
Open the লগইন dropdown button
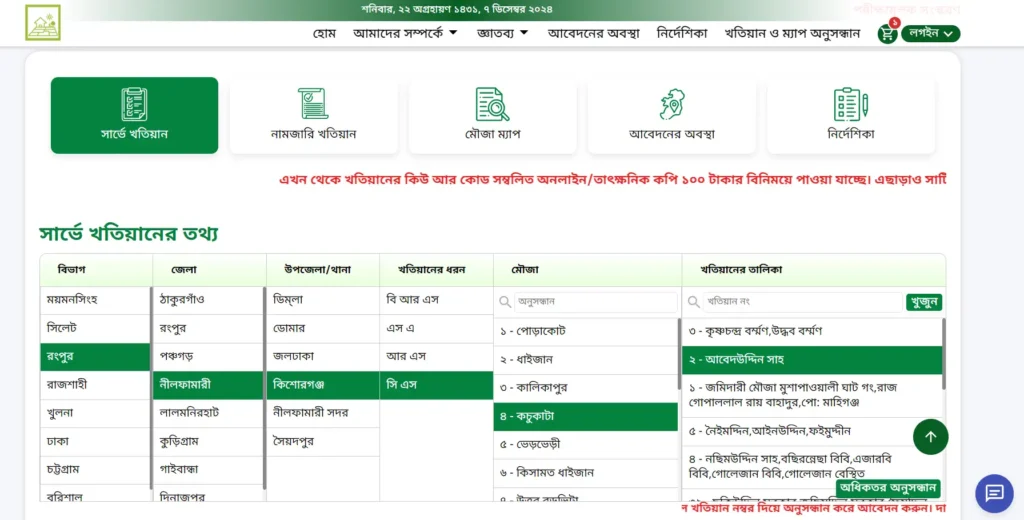coord(930,34)
